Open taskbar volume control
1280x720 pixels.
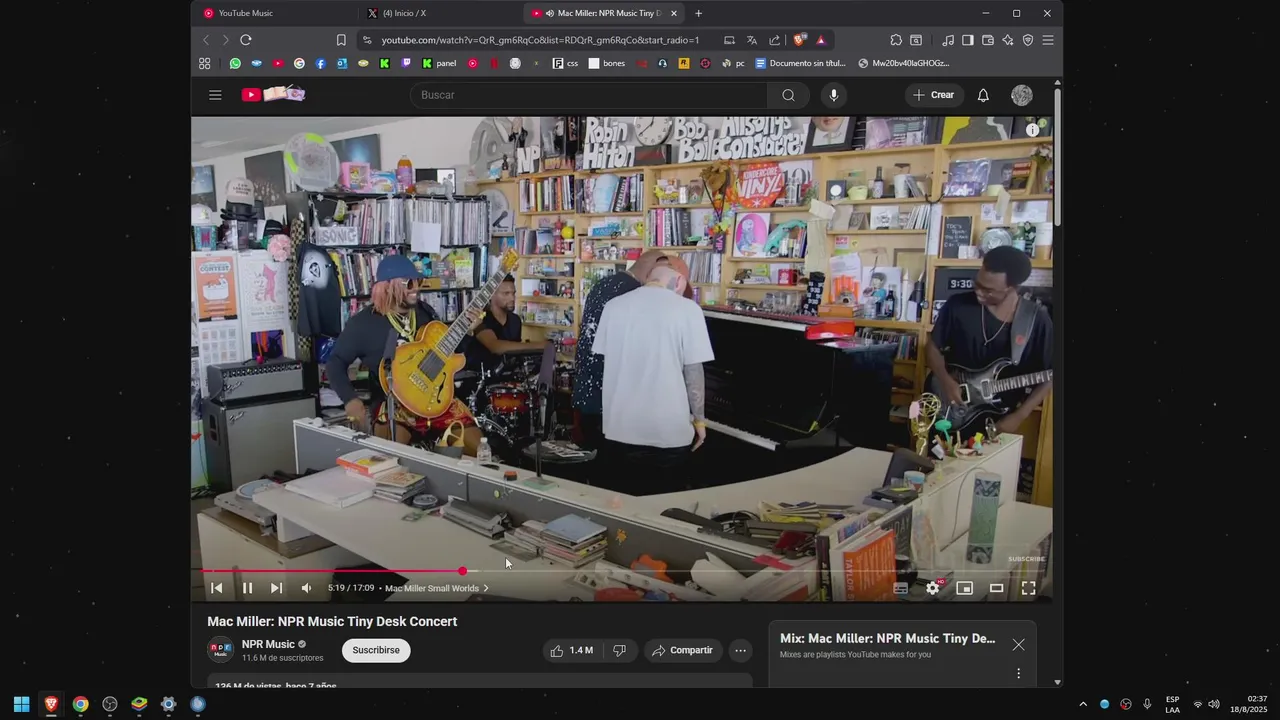point(1214,704)
